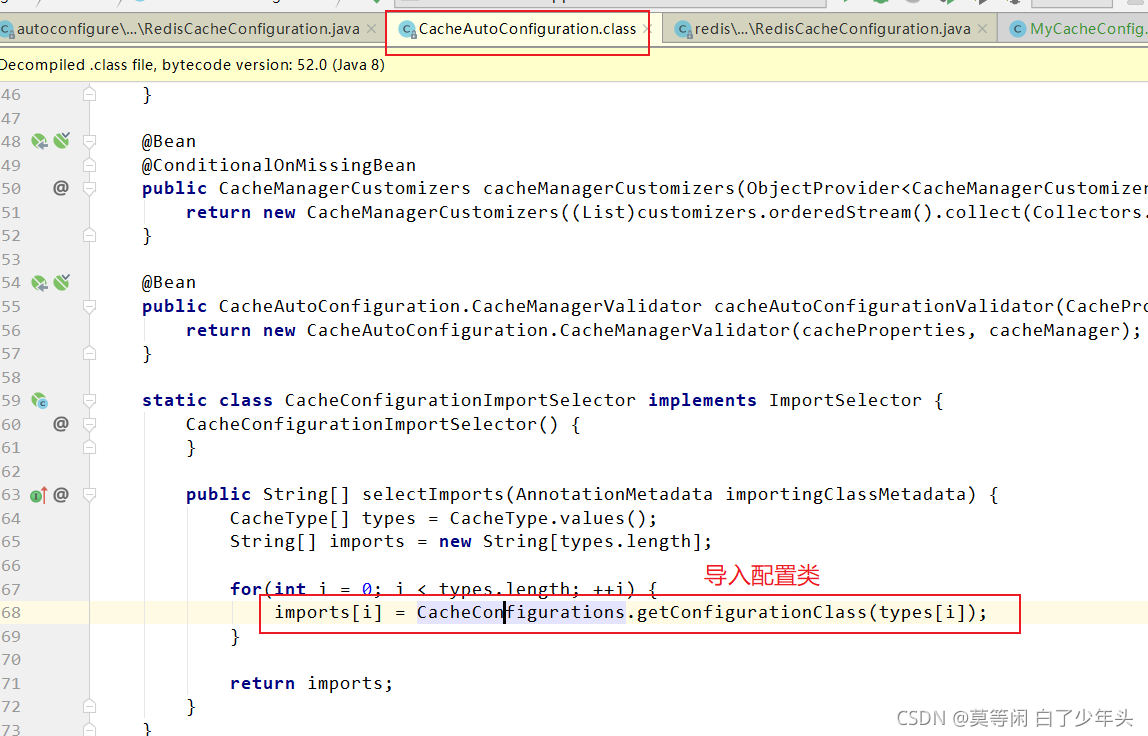The image size is (1148, 736).
Task: Click the ImportSelector interface name
Action: pos(846,401)
